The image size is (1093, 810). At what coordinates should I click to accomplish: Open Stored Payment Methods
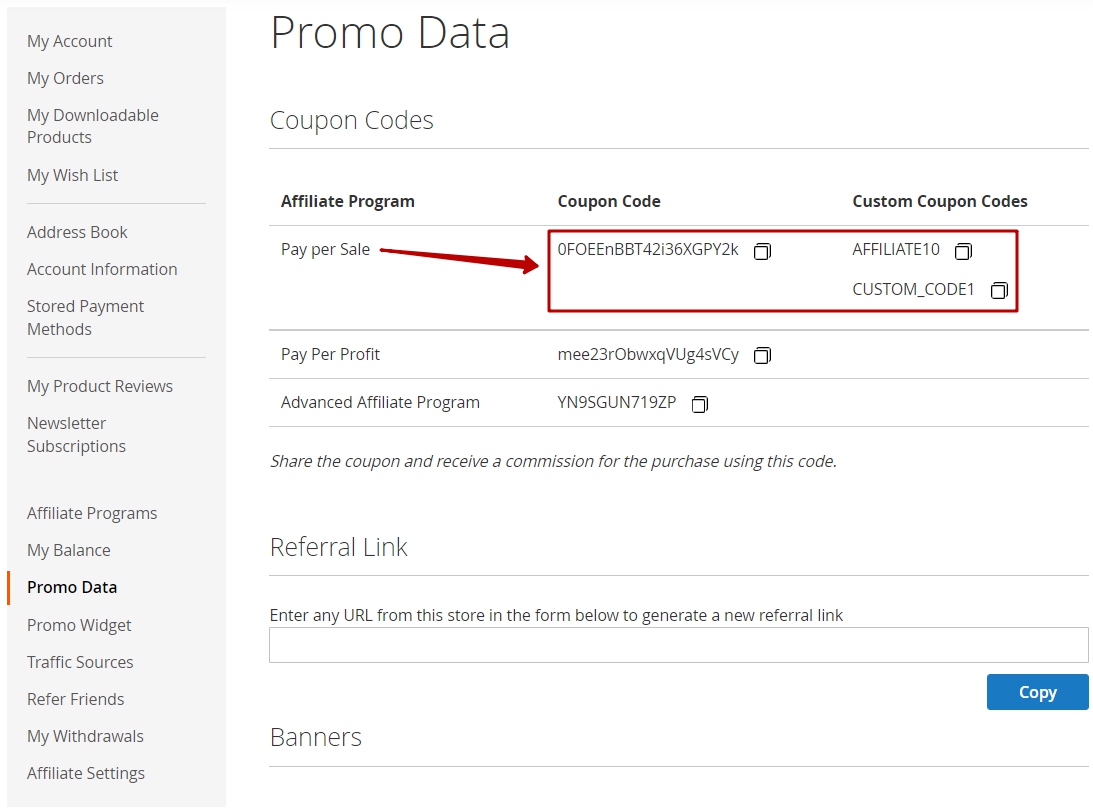86,317
